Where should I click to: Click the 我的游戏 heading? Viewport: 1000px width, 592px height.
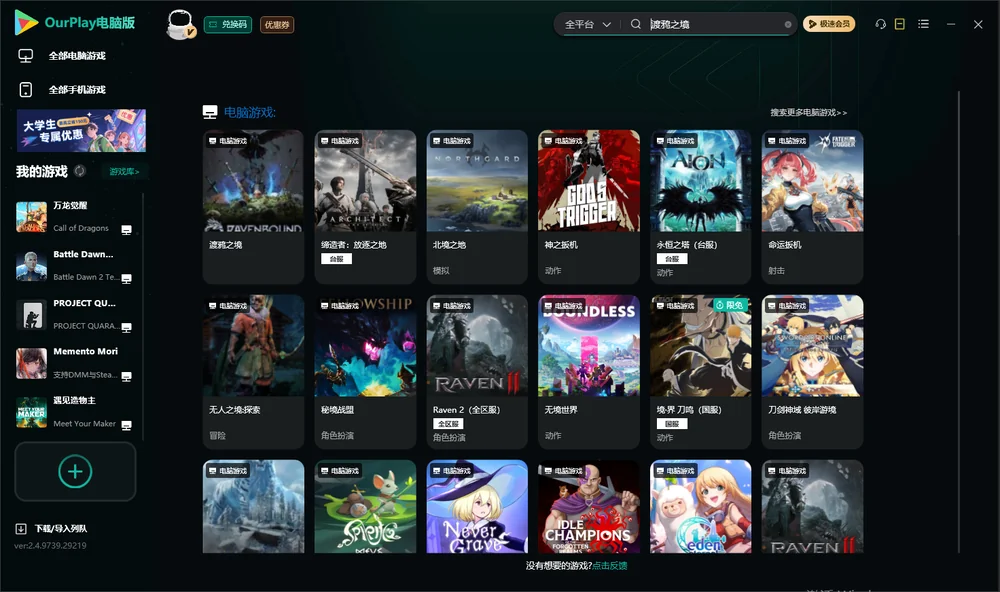tap(41, 171)
